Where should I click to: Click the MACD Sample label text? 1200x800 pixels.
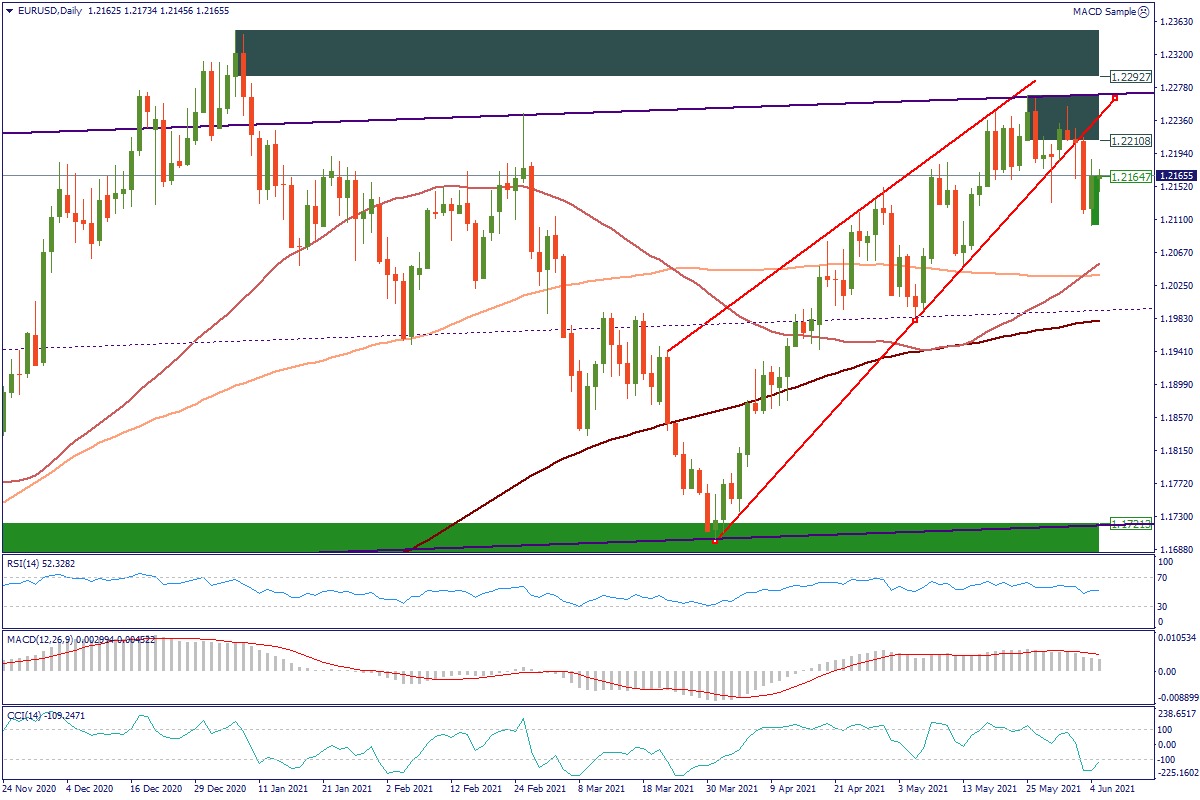click(1104, 11)
